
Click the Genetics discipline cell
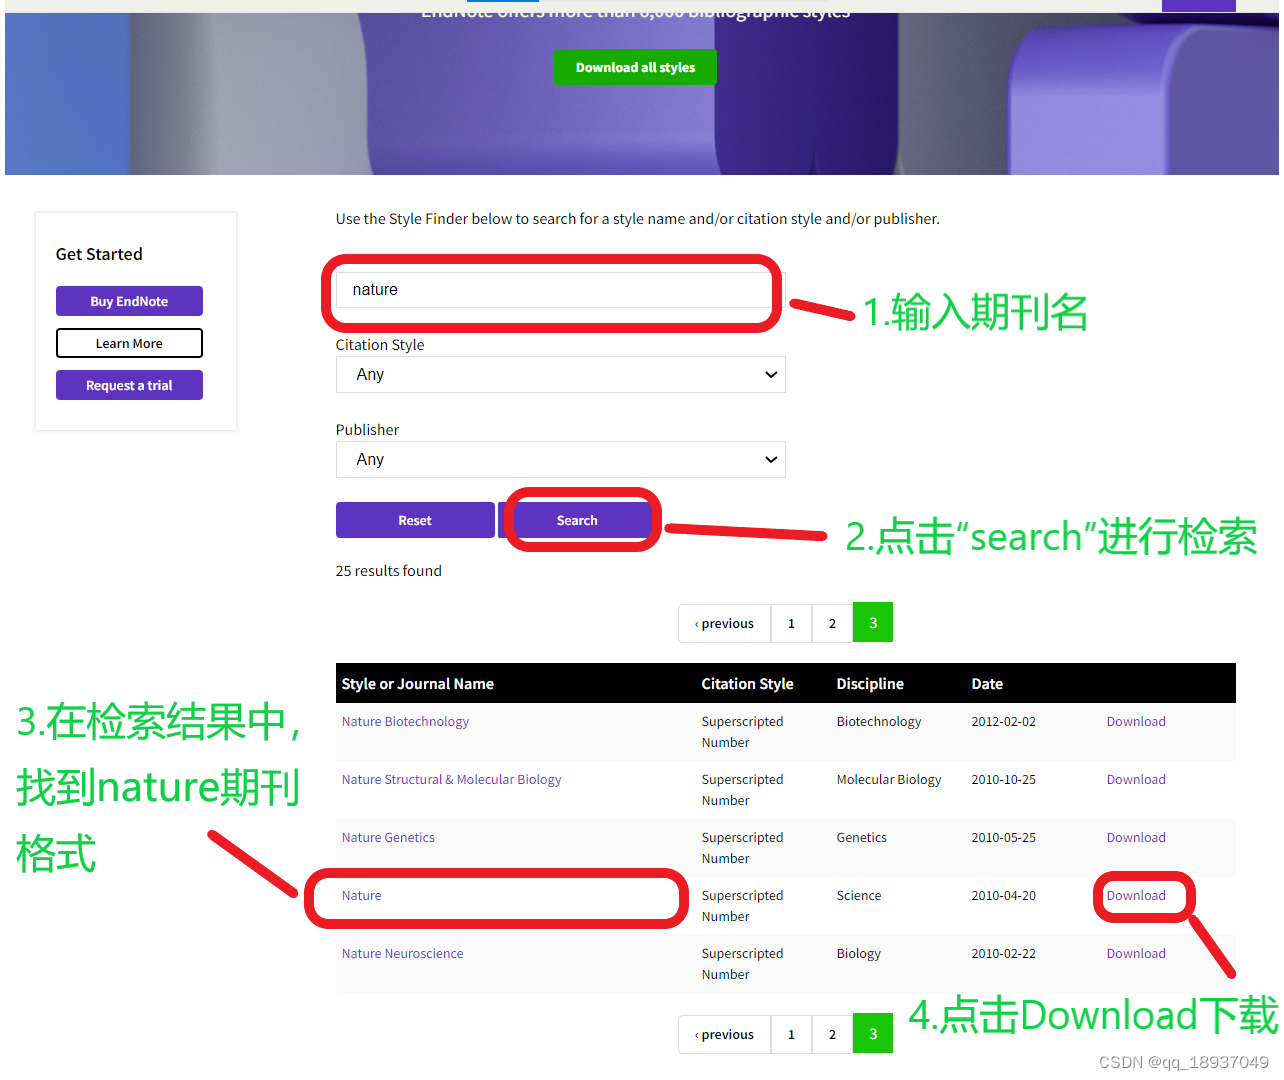click(x=861, y=838)
